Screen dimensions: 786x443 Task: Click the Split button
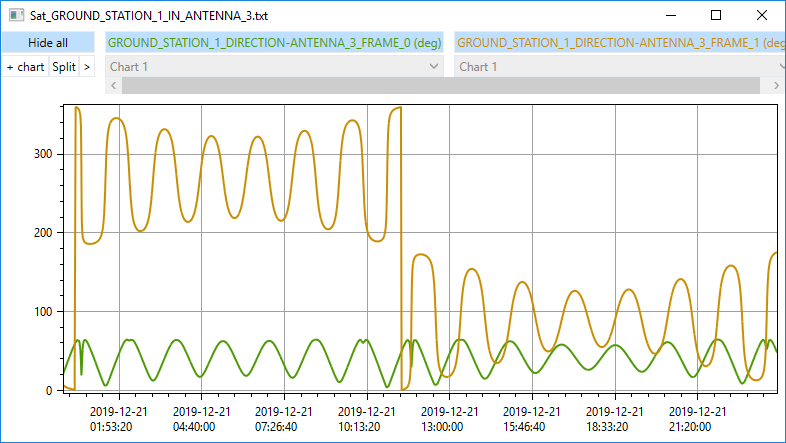pyautogui.click(x=64, y=67)
